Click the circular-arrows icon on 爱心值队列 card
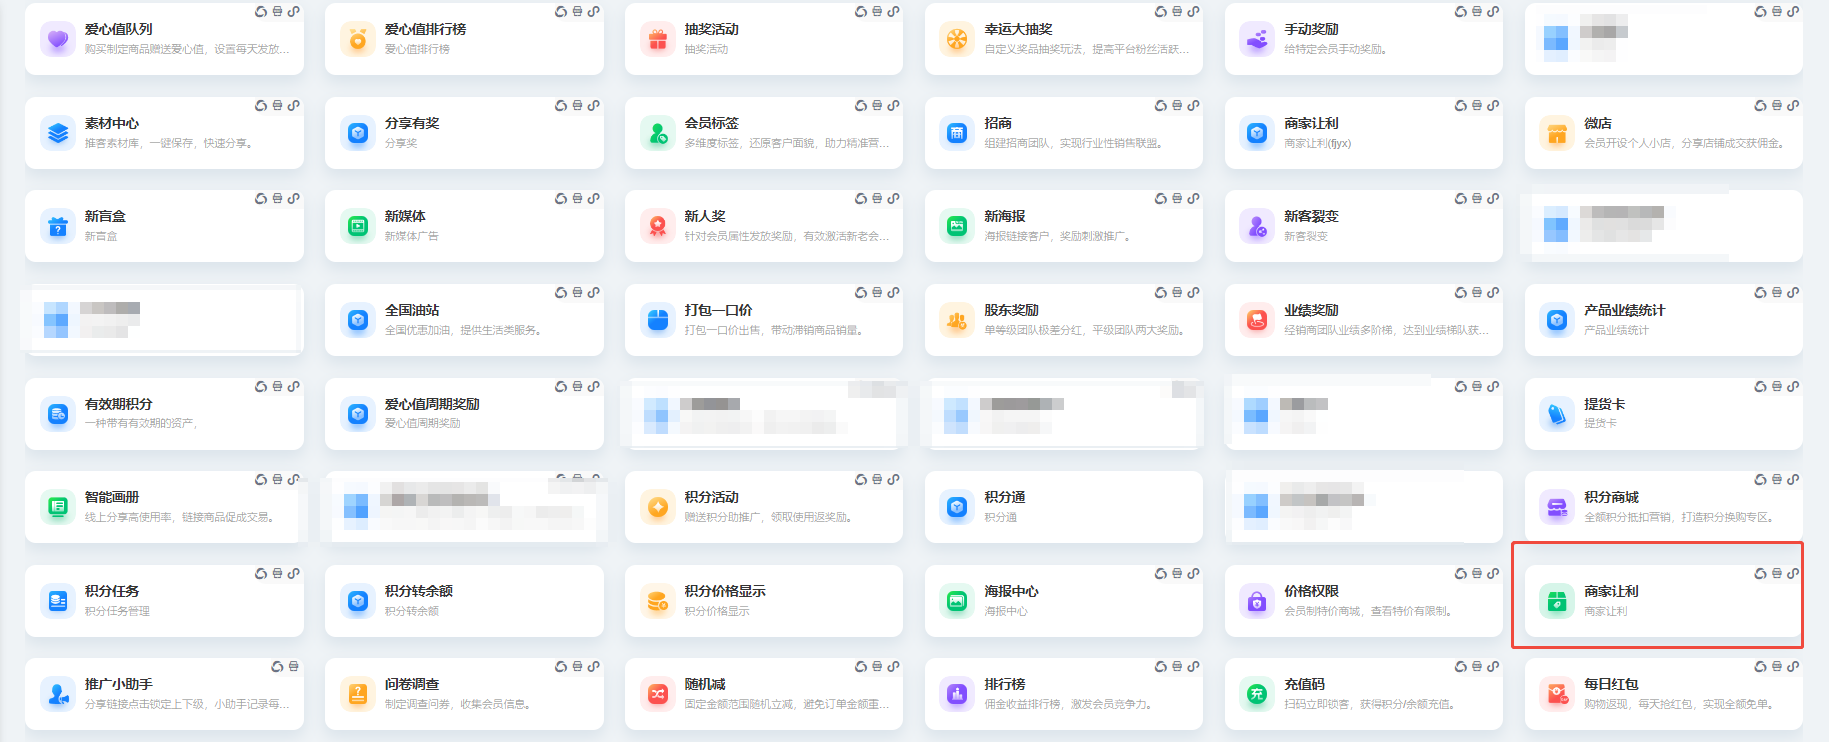This screenshot has height=742, width=1829. click(261, 12)
